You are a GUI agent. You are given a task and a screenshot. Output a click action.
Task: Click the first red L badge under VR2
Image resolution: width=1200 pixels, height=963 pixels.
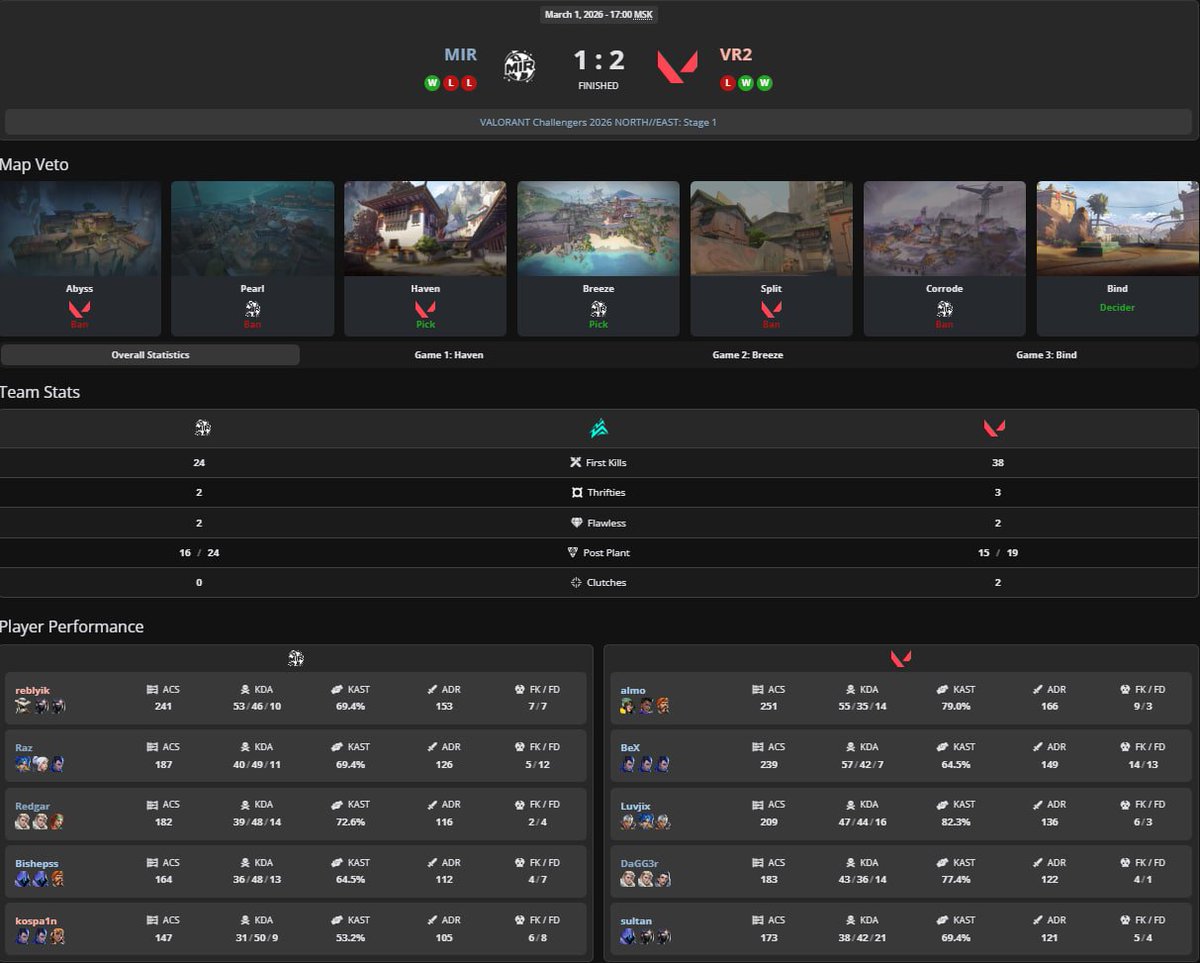tap(727, 83)
